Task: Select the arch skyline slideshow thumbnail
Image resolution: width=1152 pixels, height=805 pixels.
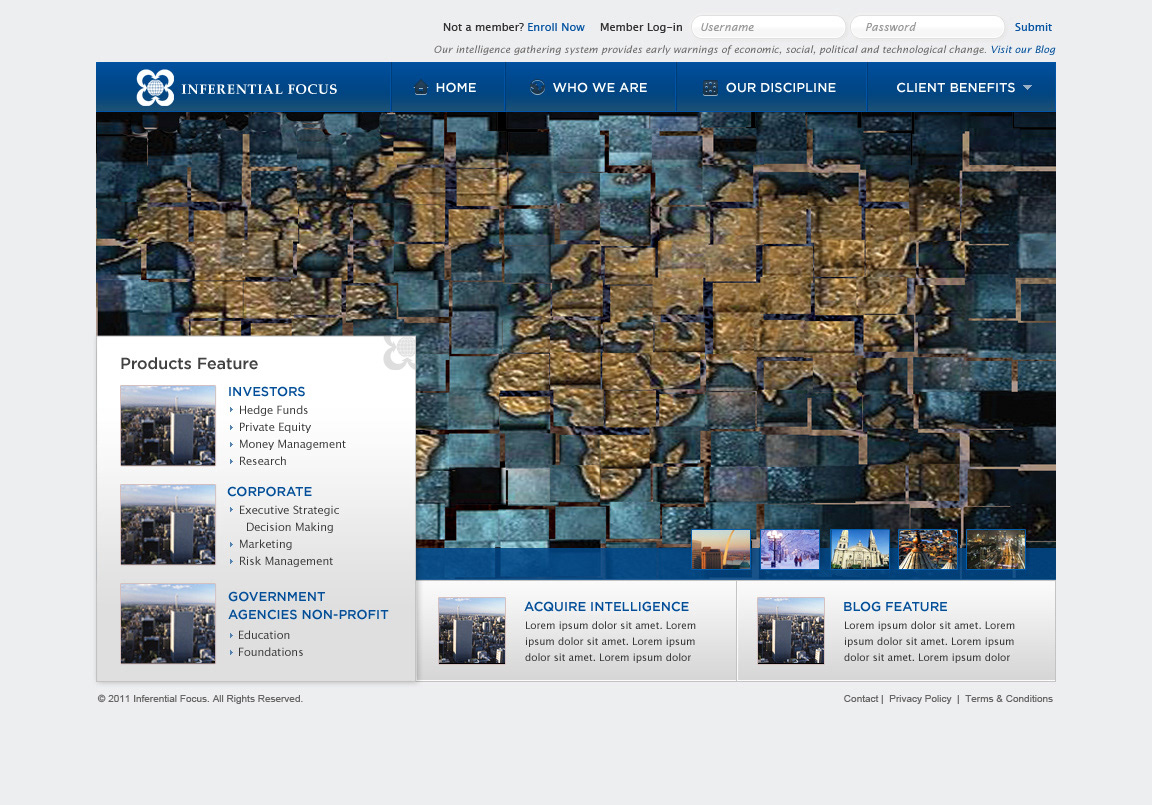Action: [721, 549]
